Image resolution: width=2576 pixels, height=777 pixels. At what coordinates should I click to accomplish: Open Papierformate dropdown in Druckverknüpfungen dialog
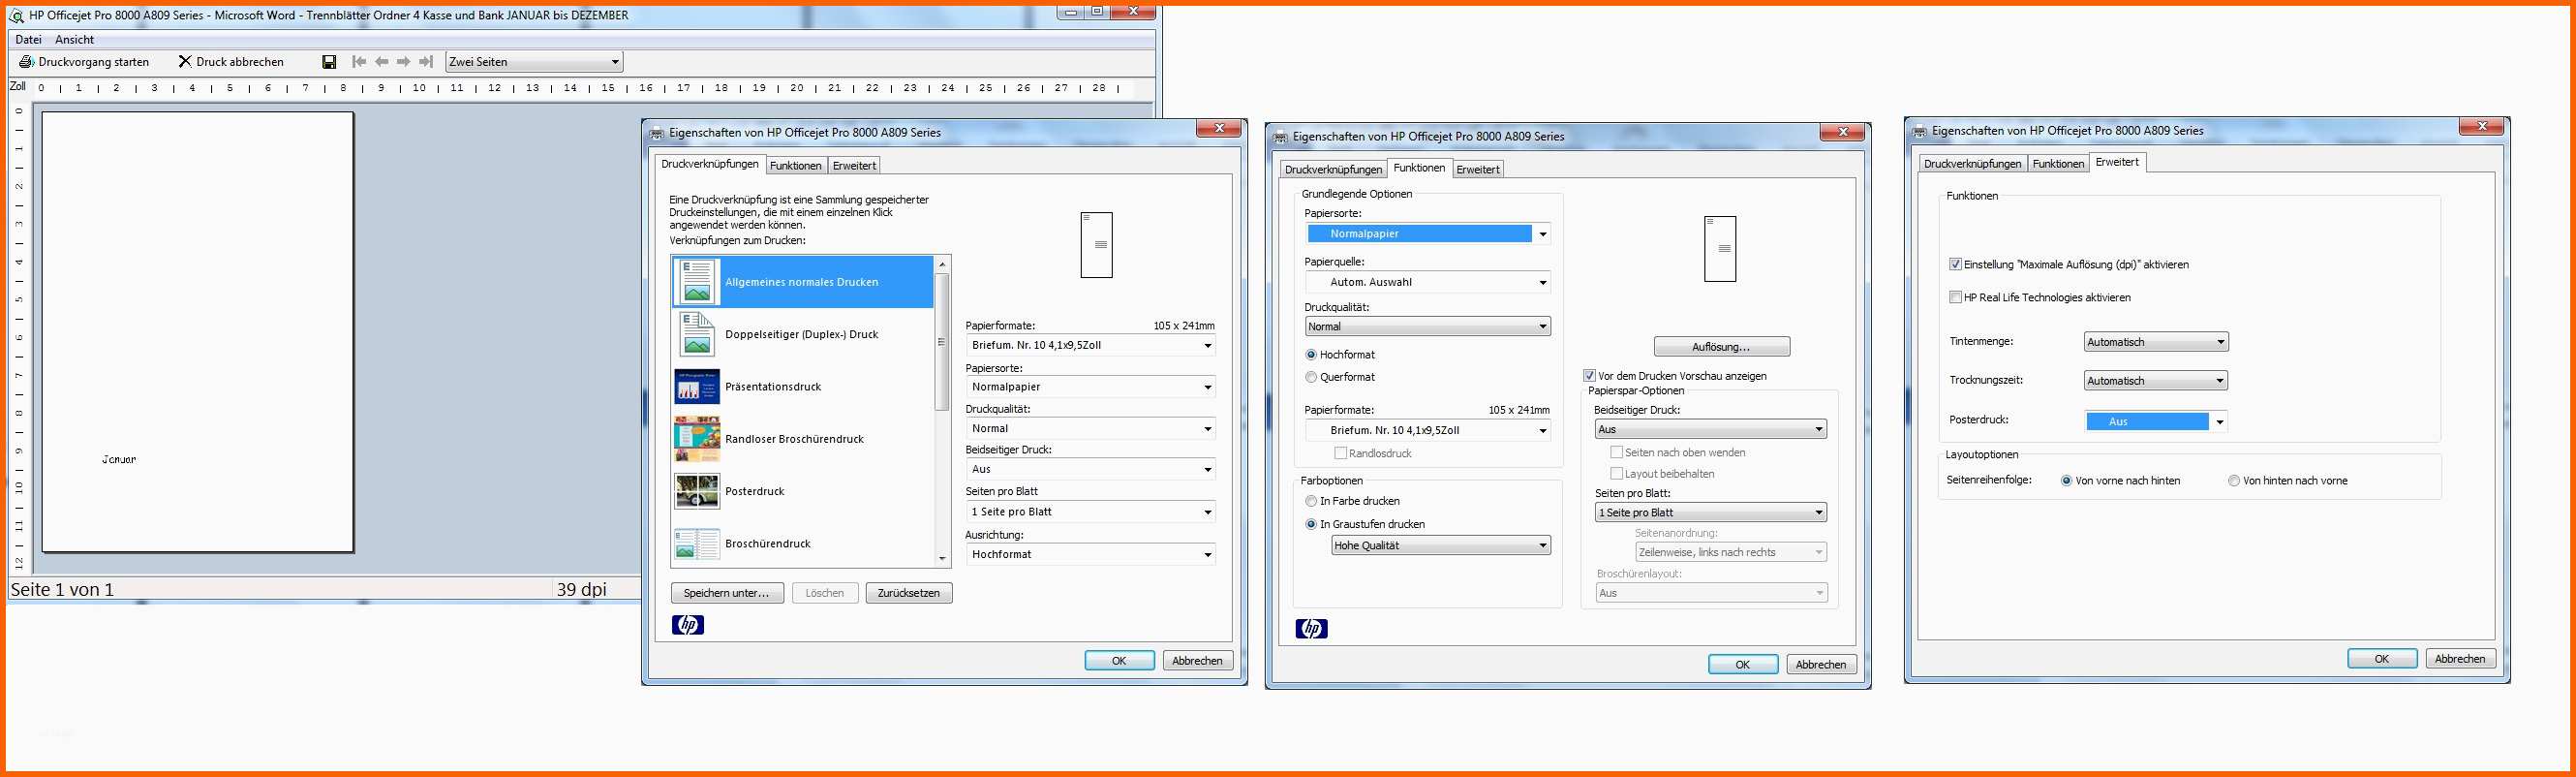[1091, 345]
